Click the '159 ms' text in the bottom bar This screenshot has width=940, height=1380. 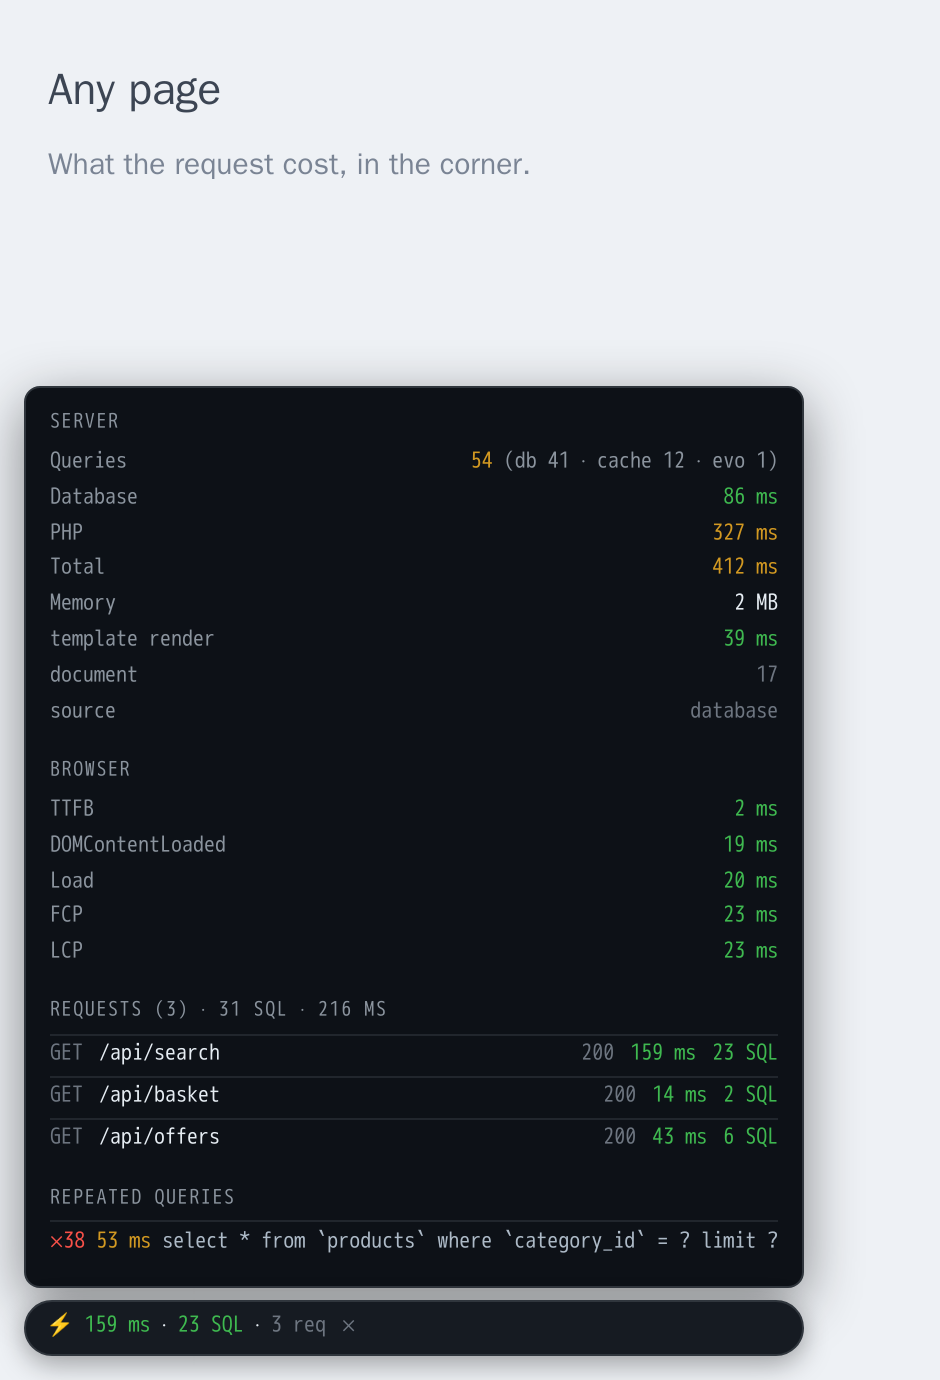tap(117, 1325)
